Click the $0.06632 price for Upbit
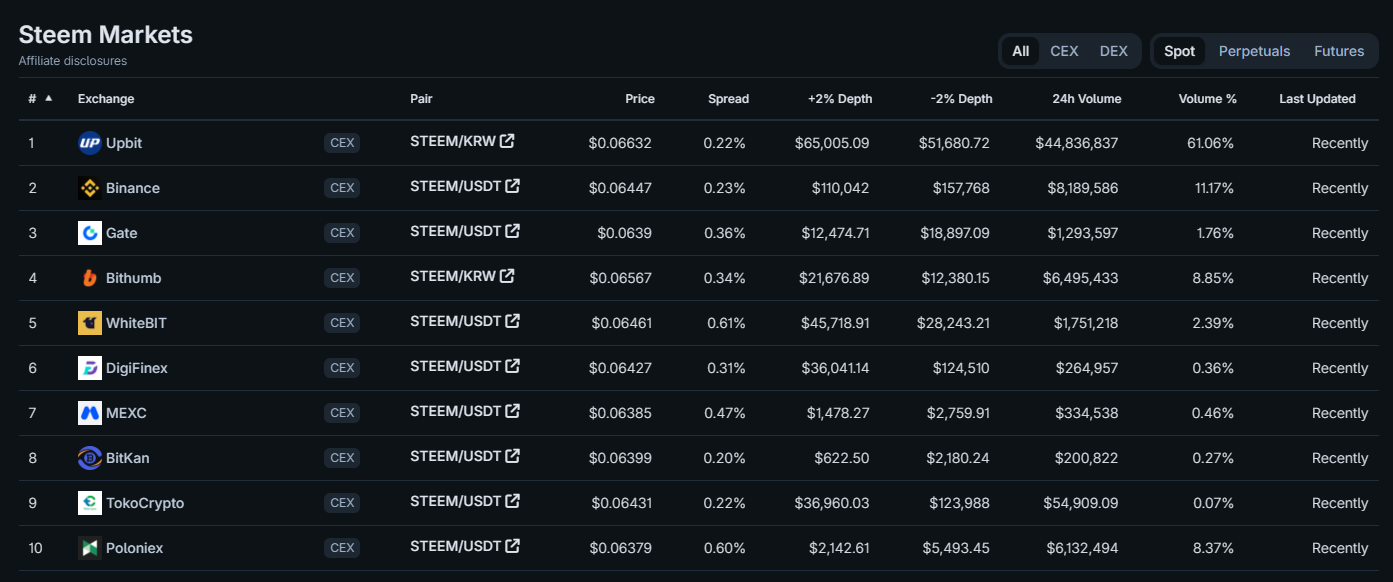This screenshot has height=582, width=1393. click(x=620, y=143)
